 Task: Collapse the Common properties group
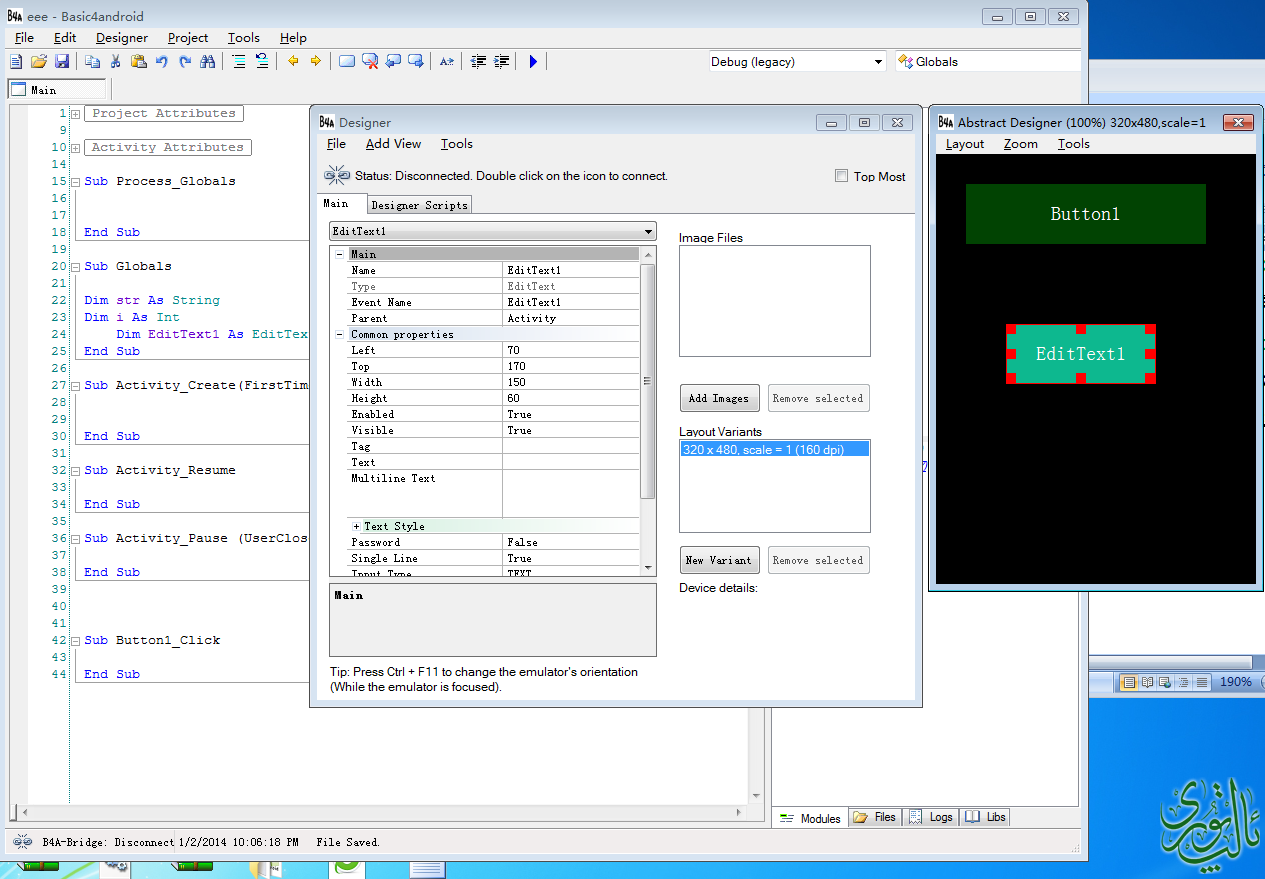coord(340,334)
